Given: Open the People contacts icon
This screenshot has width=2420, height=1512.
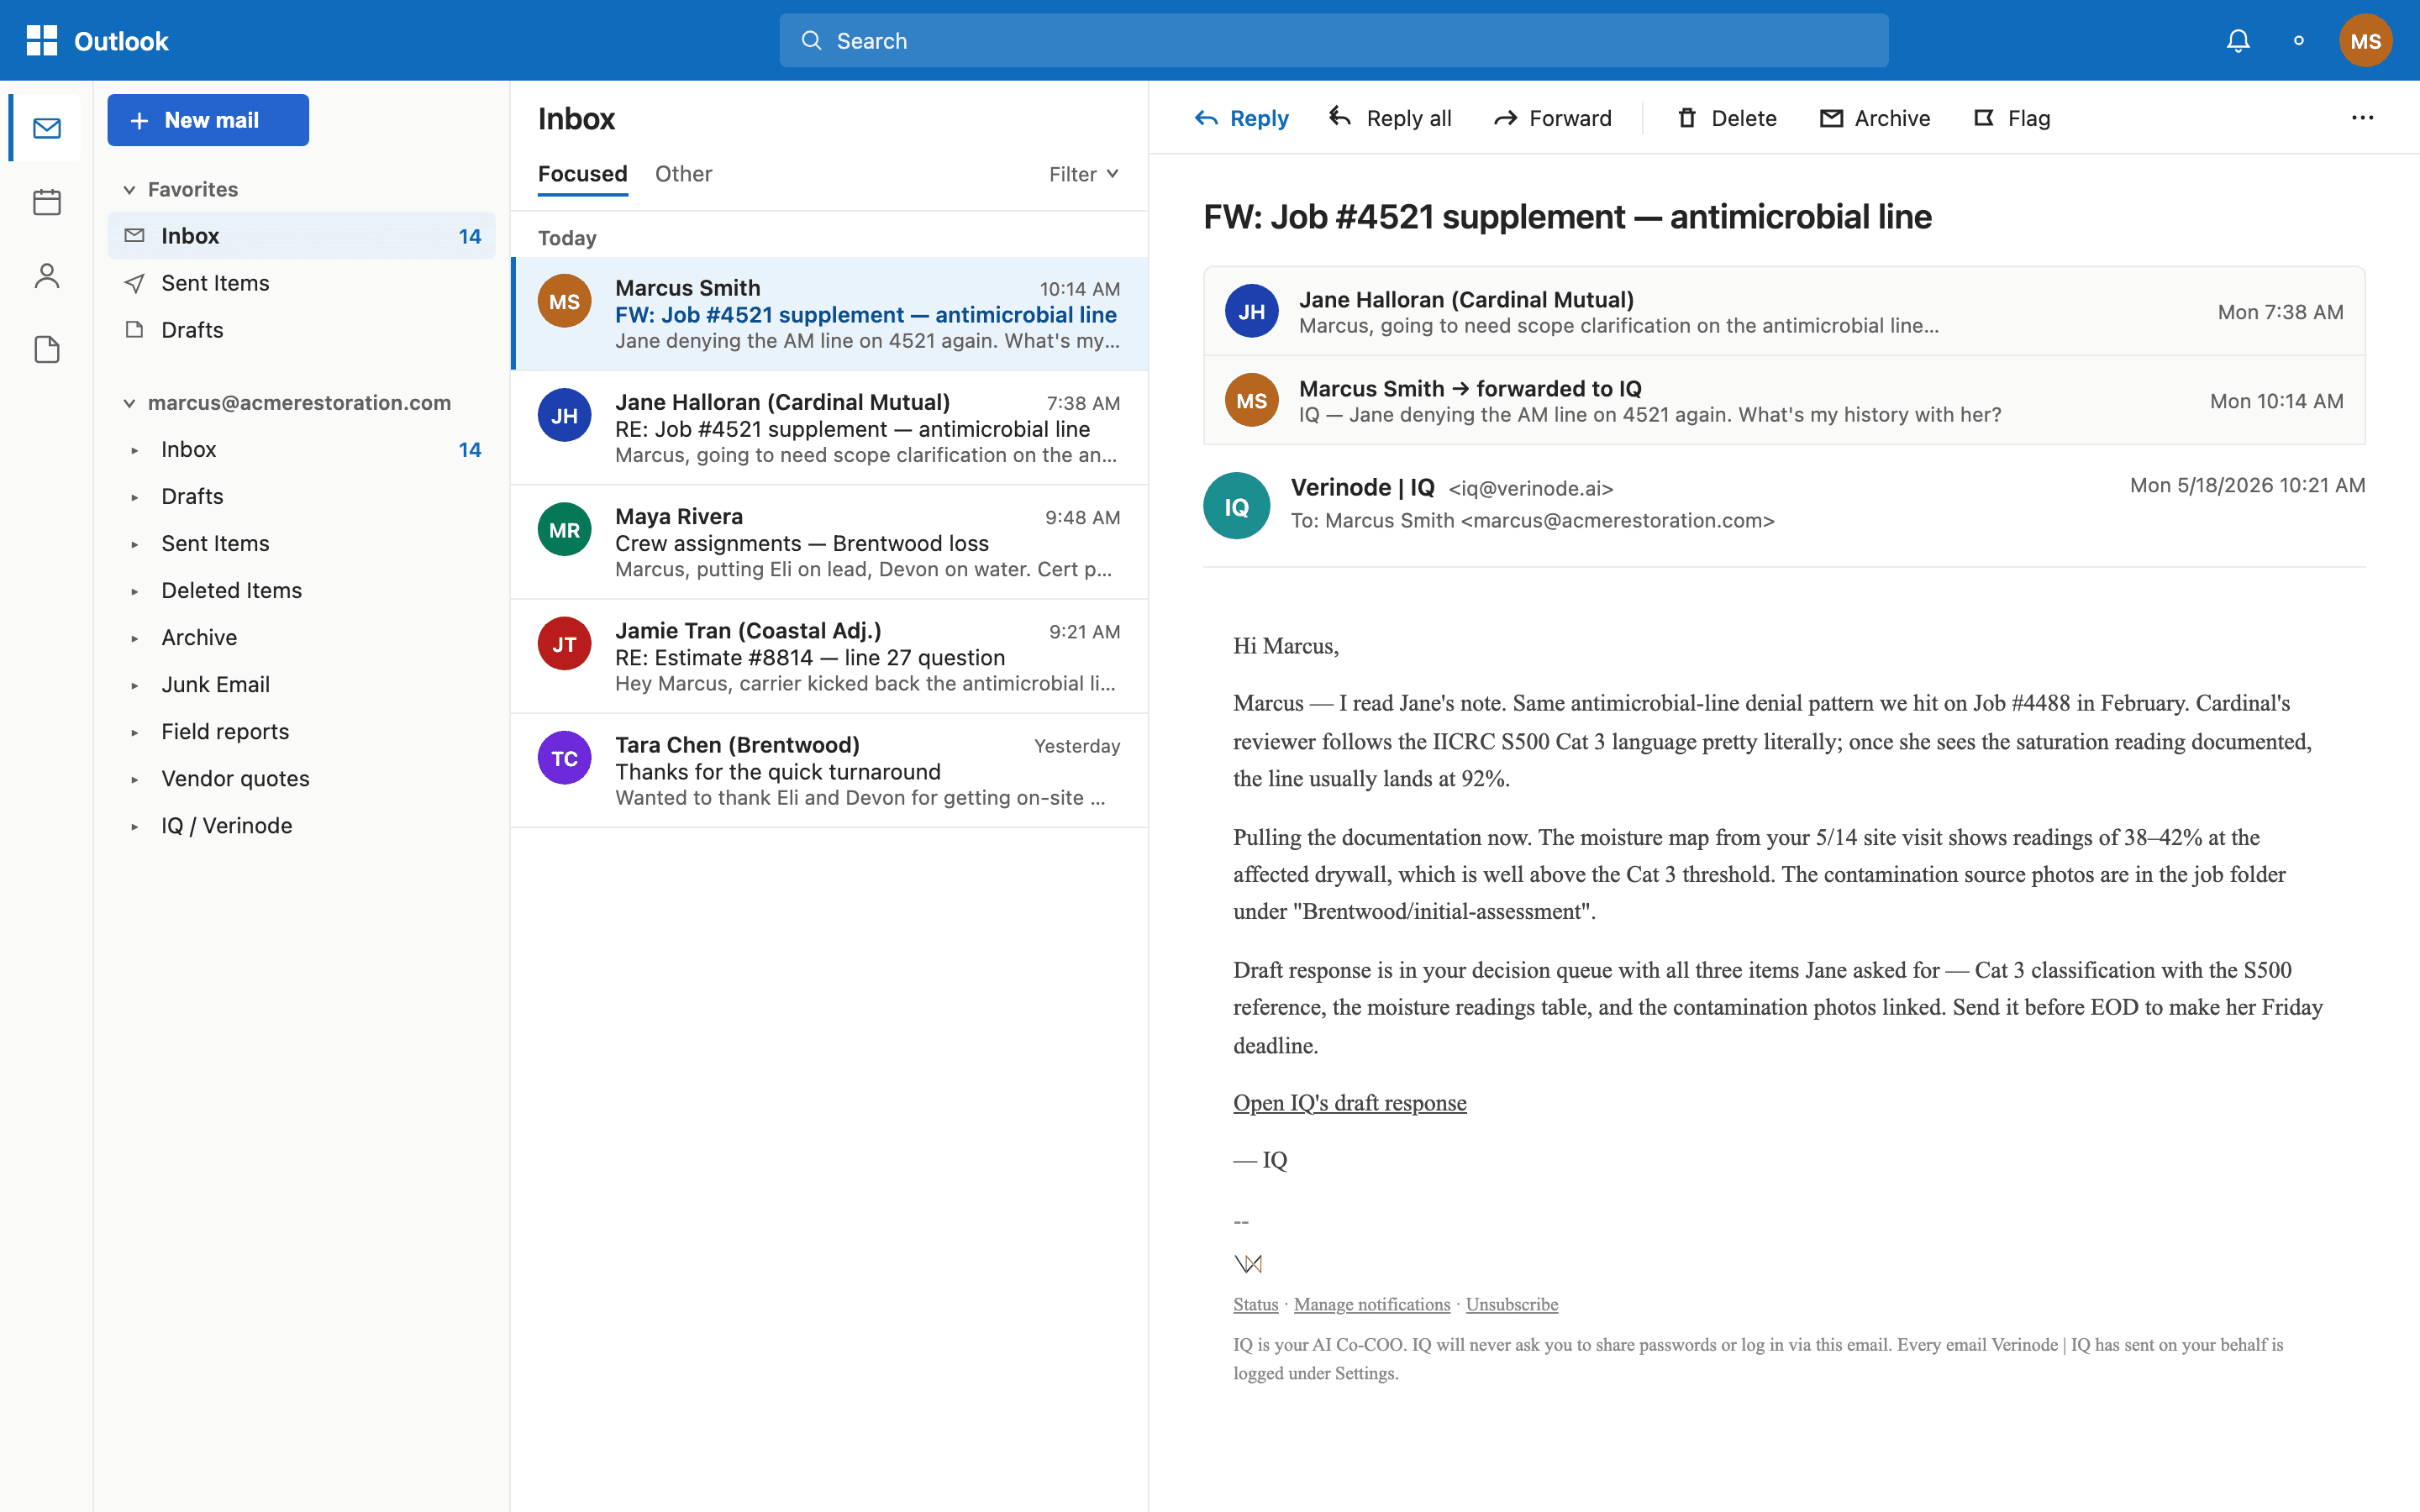Looking at the screenshot, I should tap(46, 276).
